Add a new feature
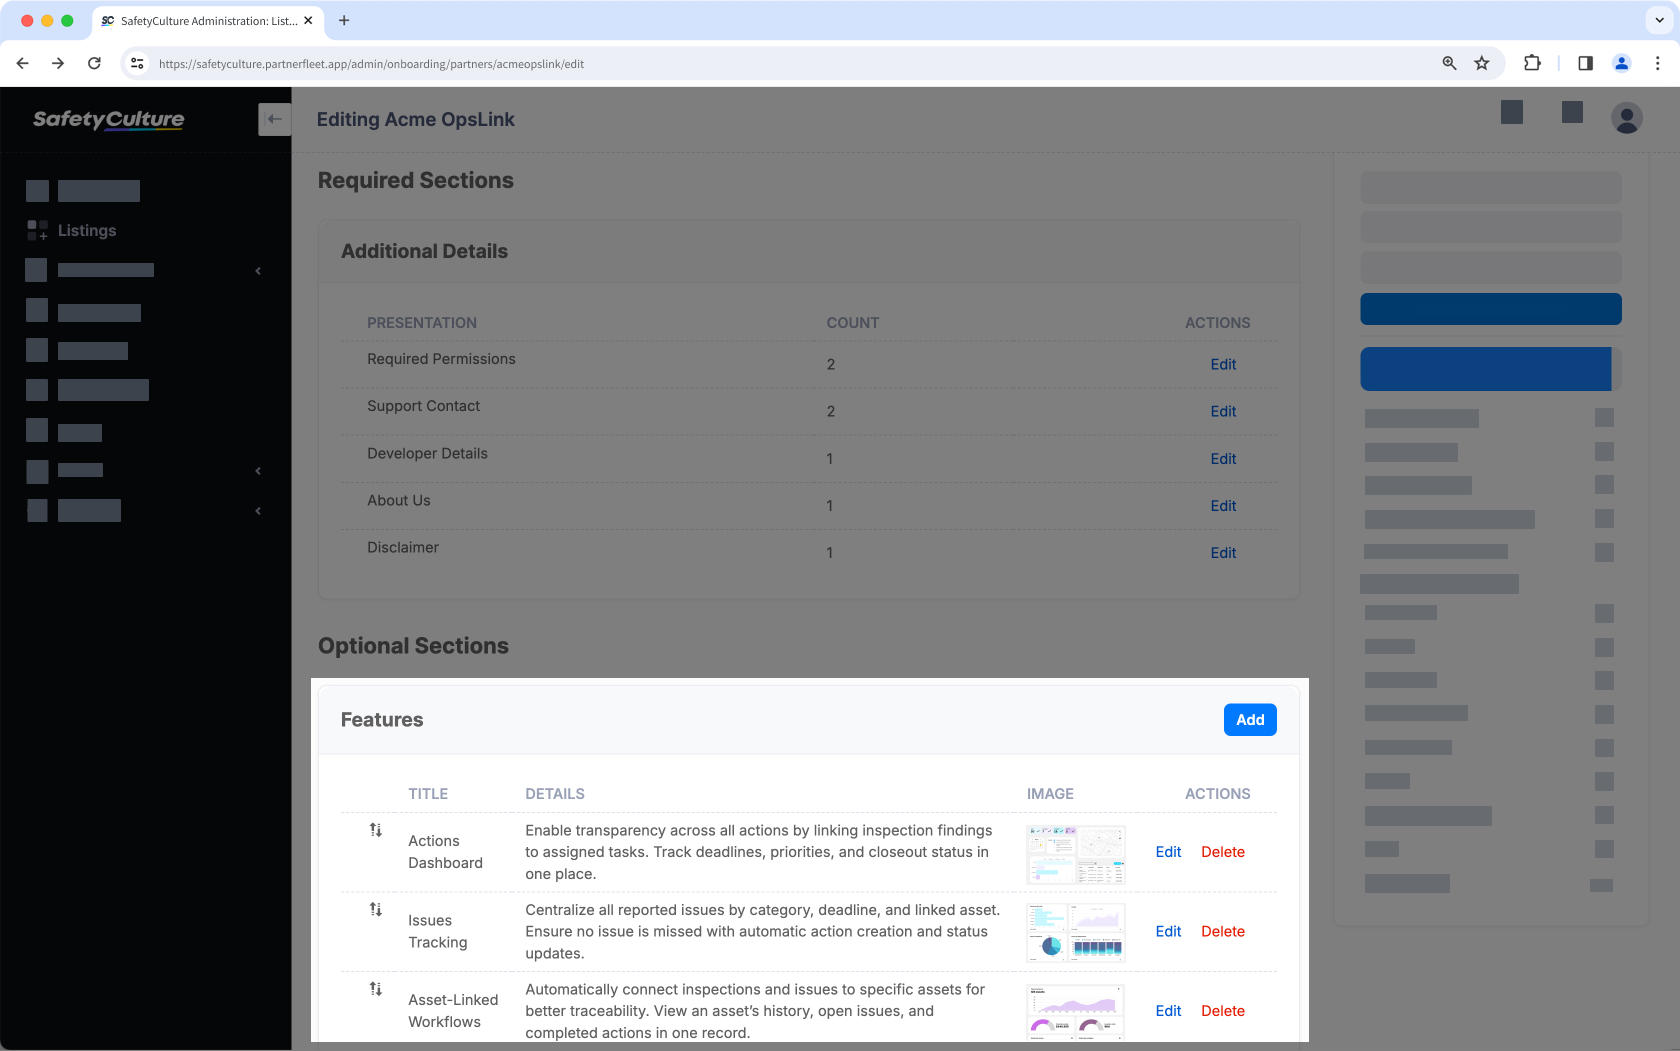The image size is (1680, 1051). click(x=1250, y=720)
